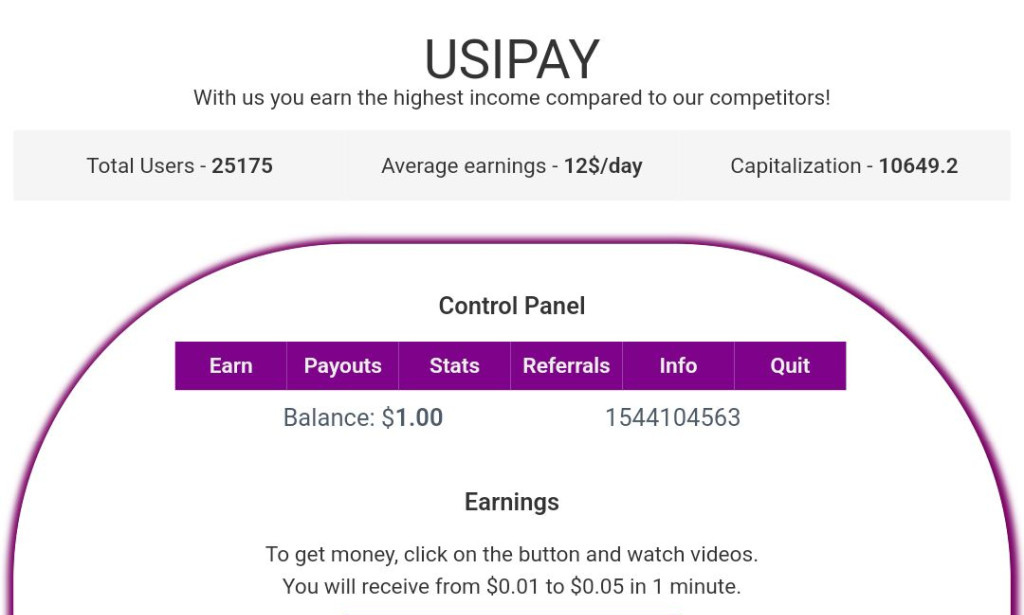
Task: Open the Referrals tab
Action: (566, 365)
